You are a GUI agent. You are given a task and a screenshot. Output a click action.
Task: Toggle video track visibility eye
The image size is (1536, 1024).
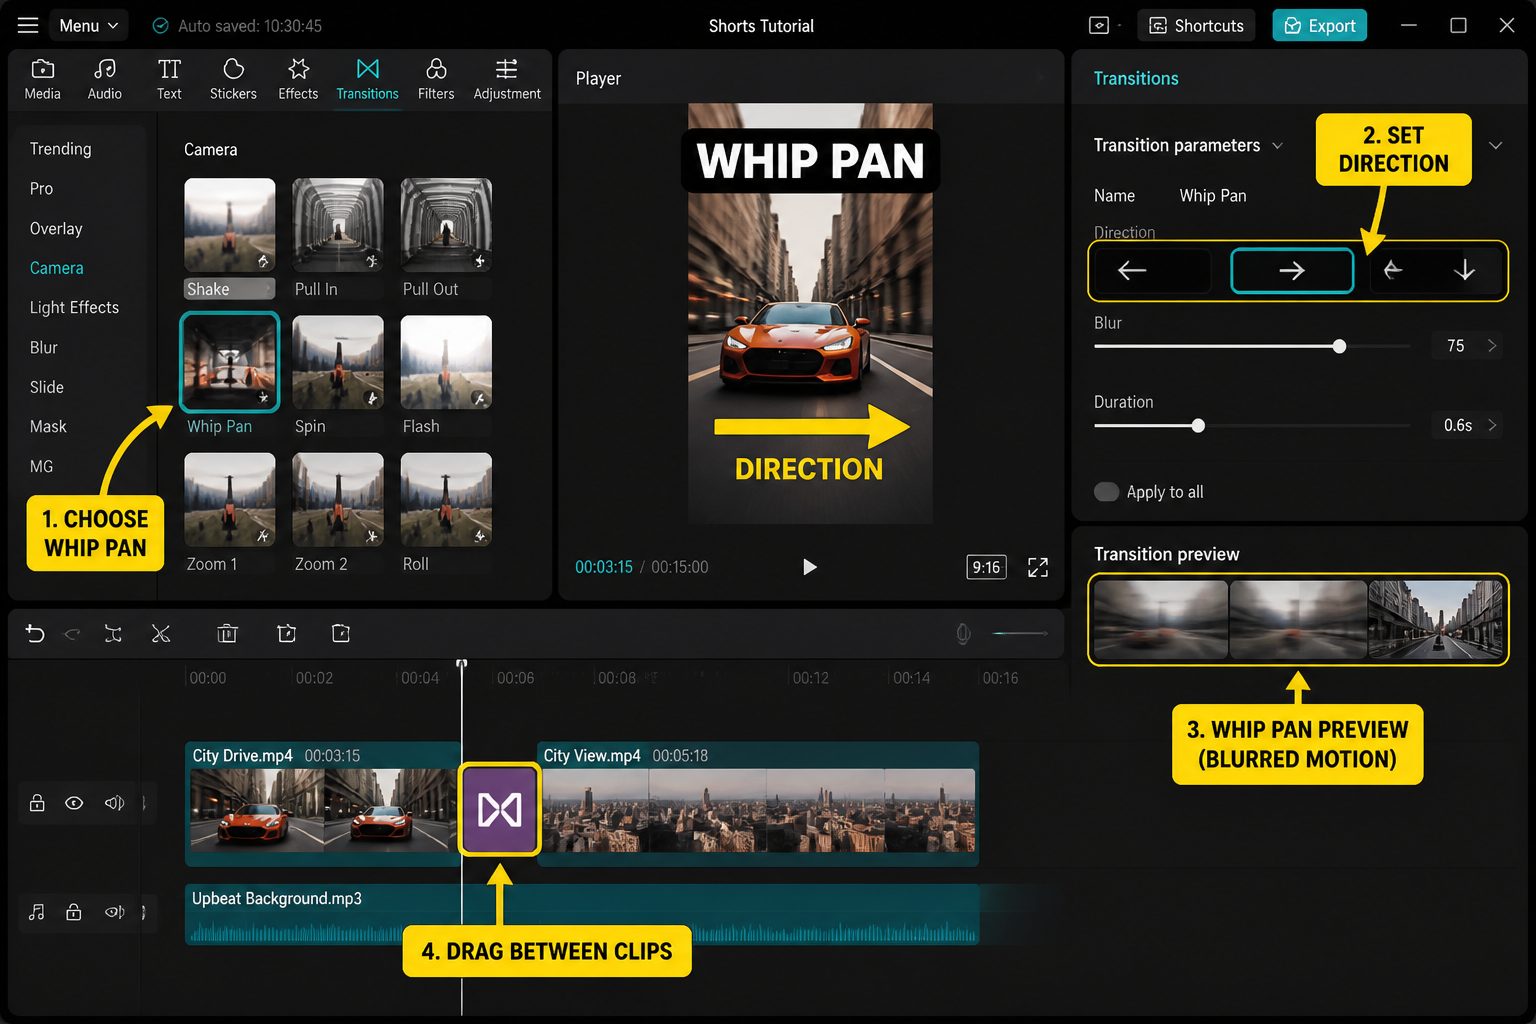(x=74, y=803)
